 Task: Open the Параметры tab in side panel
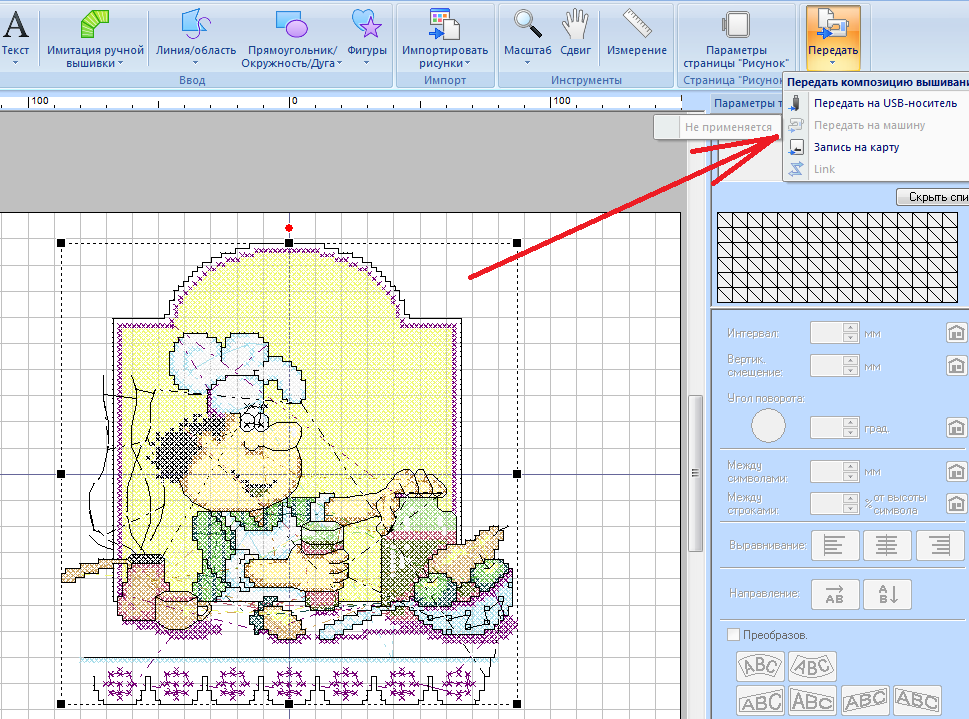tap(745, 103)
